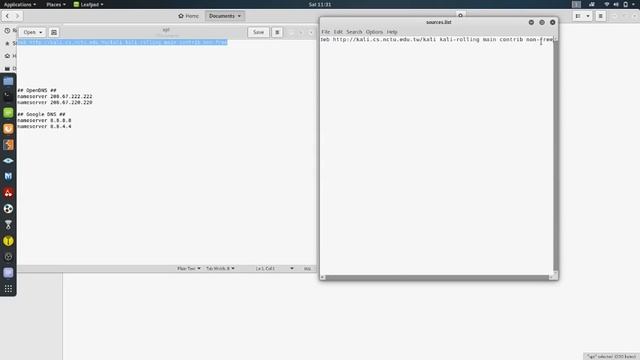The width and height of the screenshot is (640, 360).
Task: Click the purple square dock icon
Action: pos(8,273)
